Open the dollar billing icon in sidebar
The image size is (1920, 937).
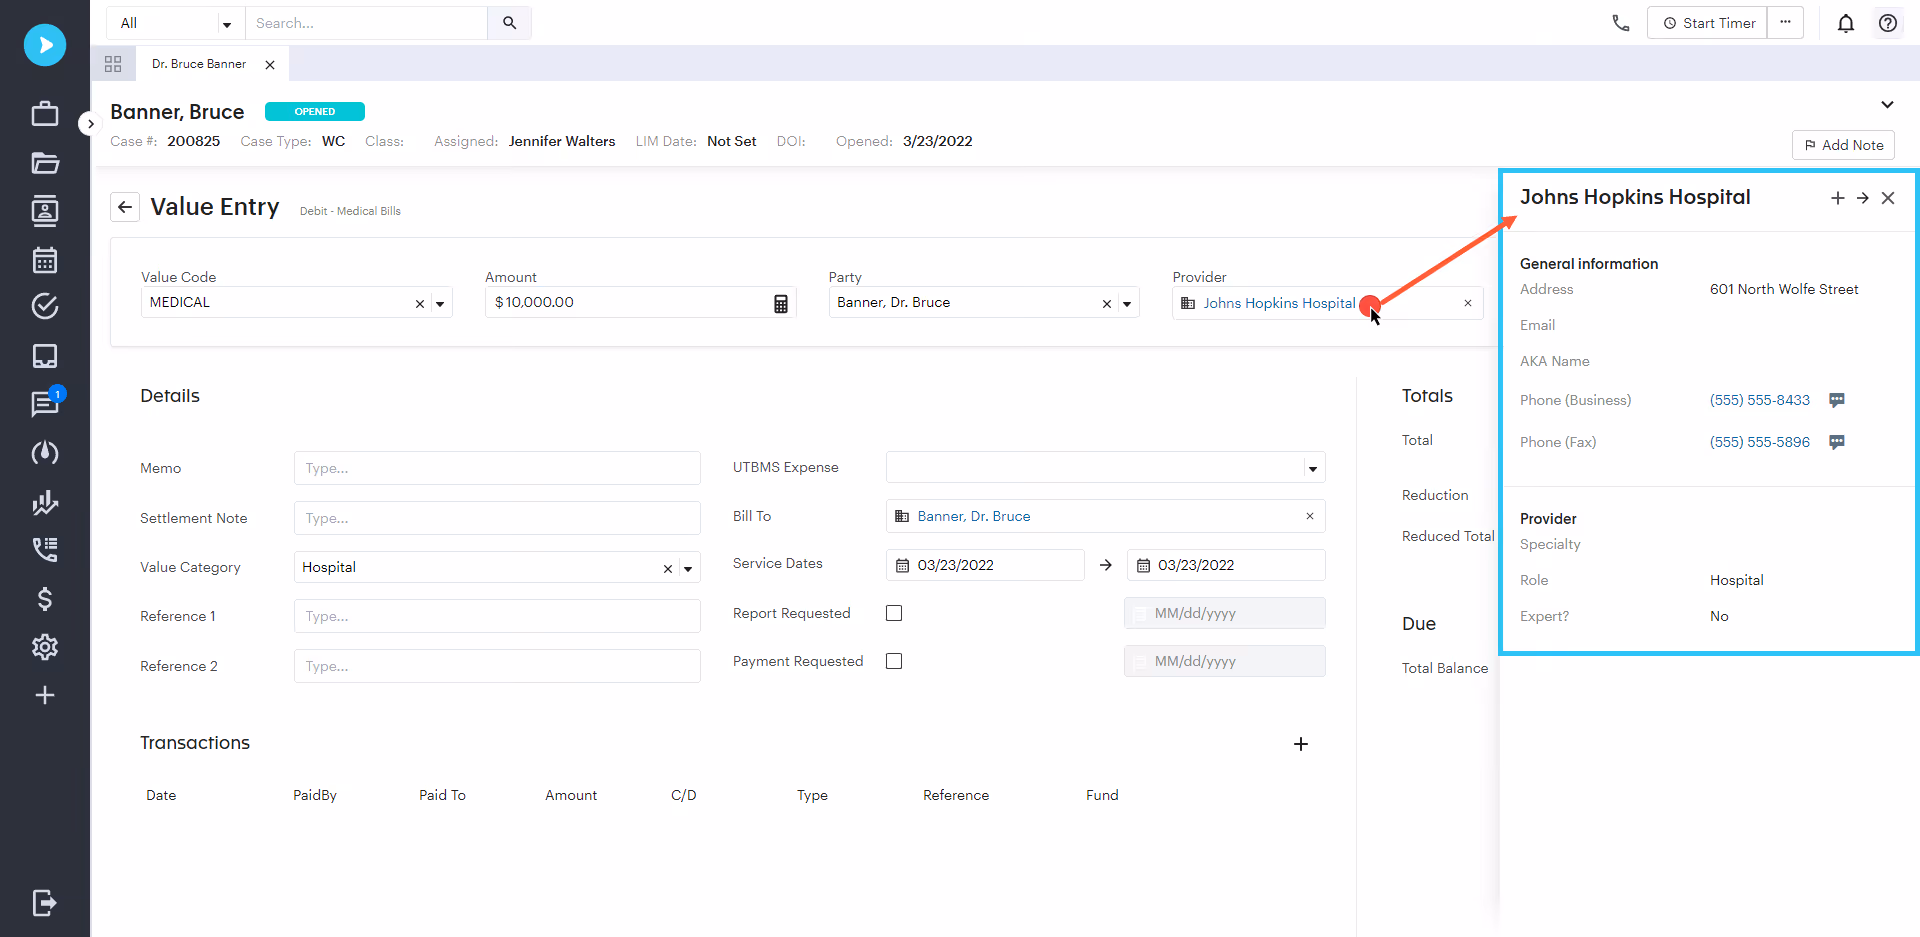(45, 599)
